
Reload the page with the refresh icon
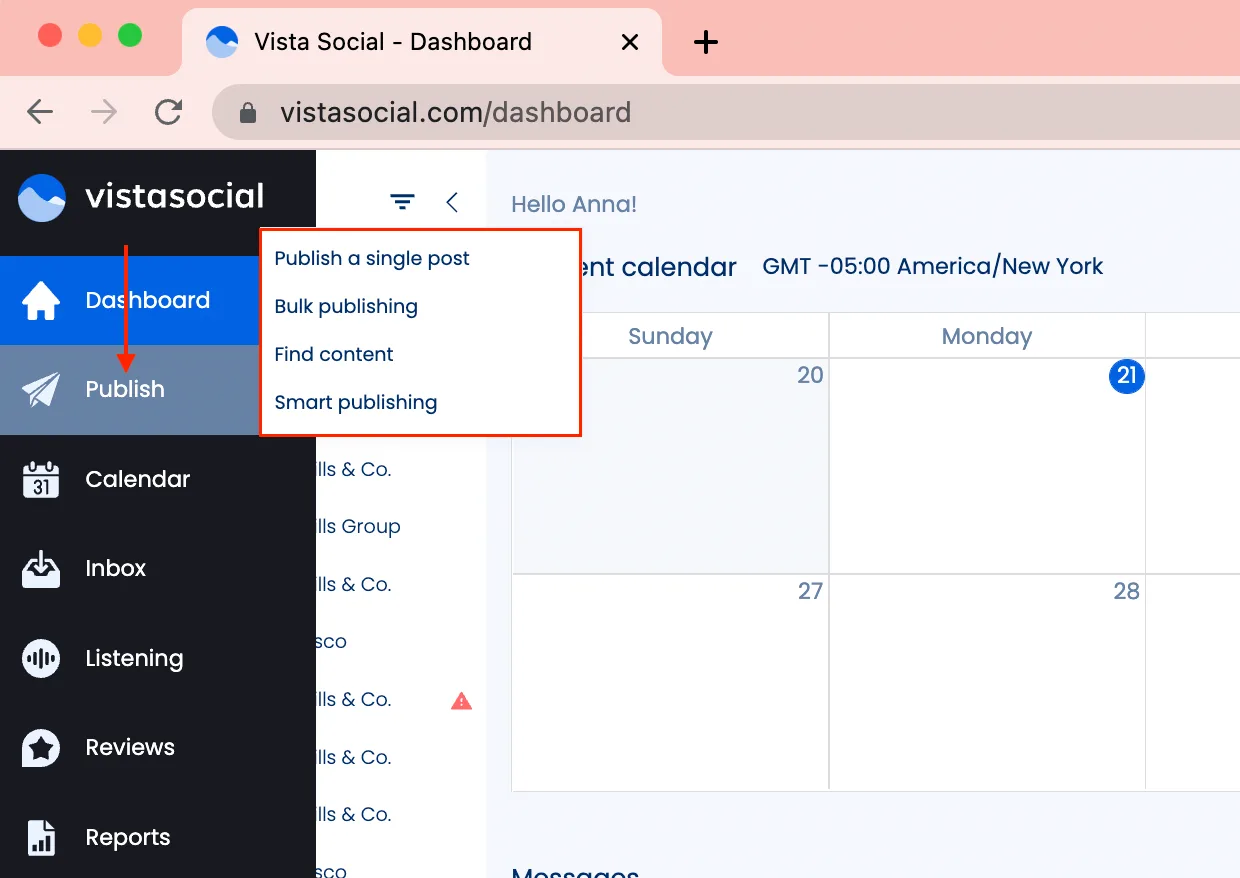tap(168, 112)
